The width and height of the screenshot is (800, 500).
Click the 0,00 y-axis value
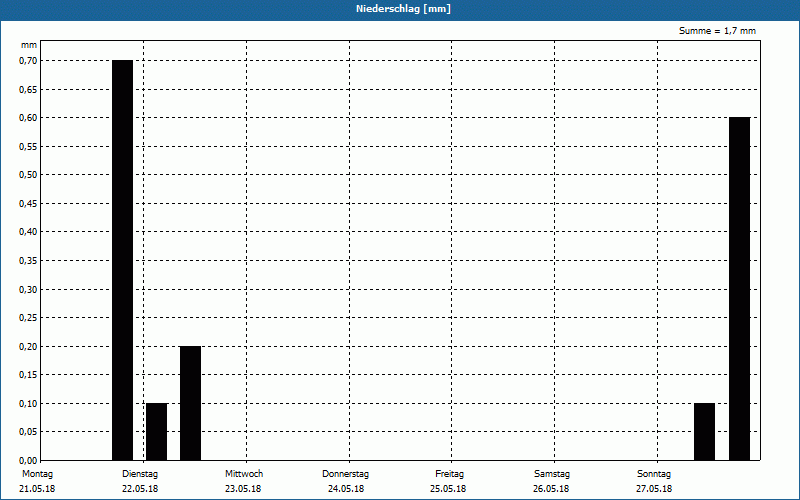pyautogui.click(x=28, y=460)
